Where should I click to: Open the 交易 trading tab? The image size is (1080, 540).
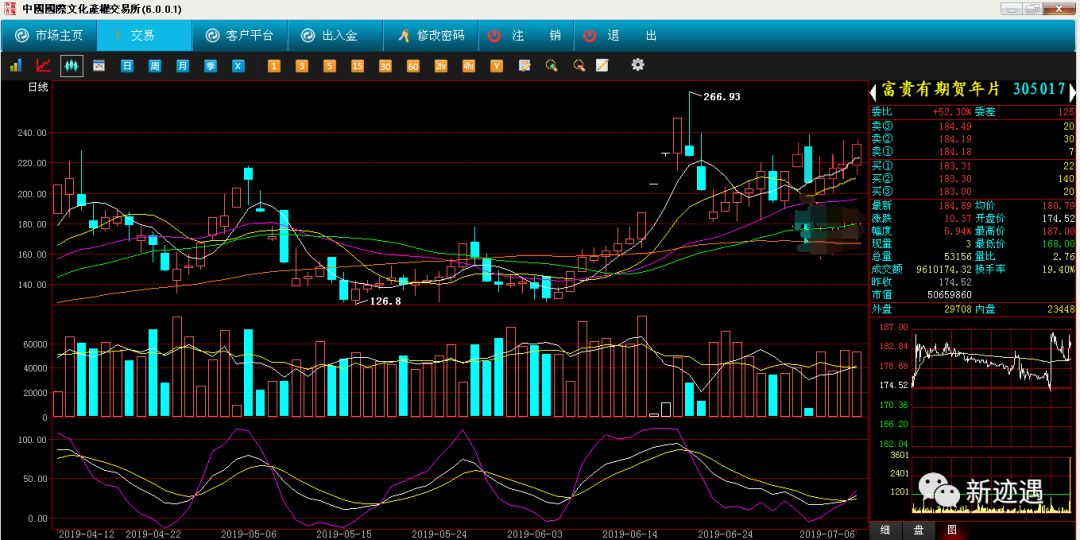144,35
